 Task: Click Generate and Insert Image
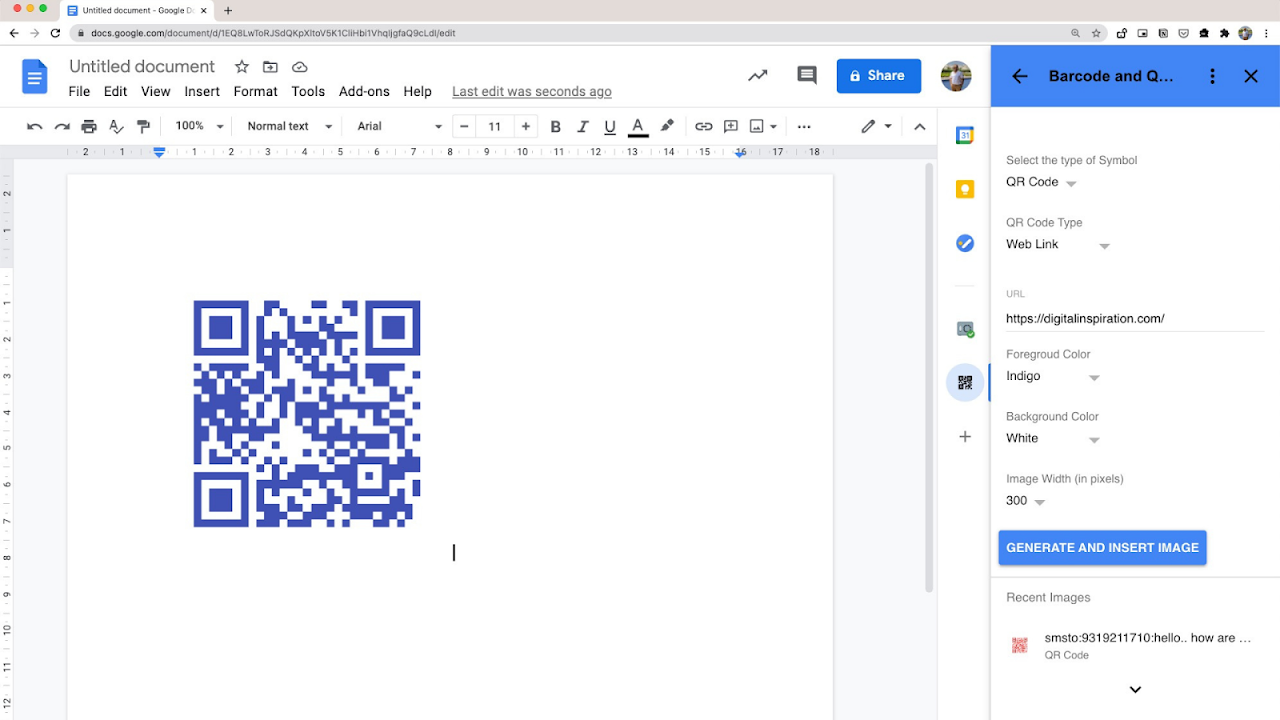pyautogui.click(x=1102, y=548)
